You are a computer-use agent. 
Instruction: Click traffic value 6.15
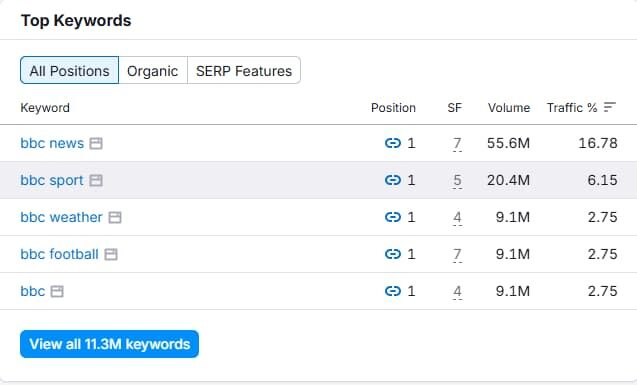(602, 180)
